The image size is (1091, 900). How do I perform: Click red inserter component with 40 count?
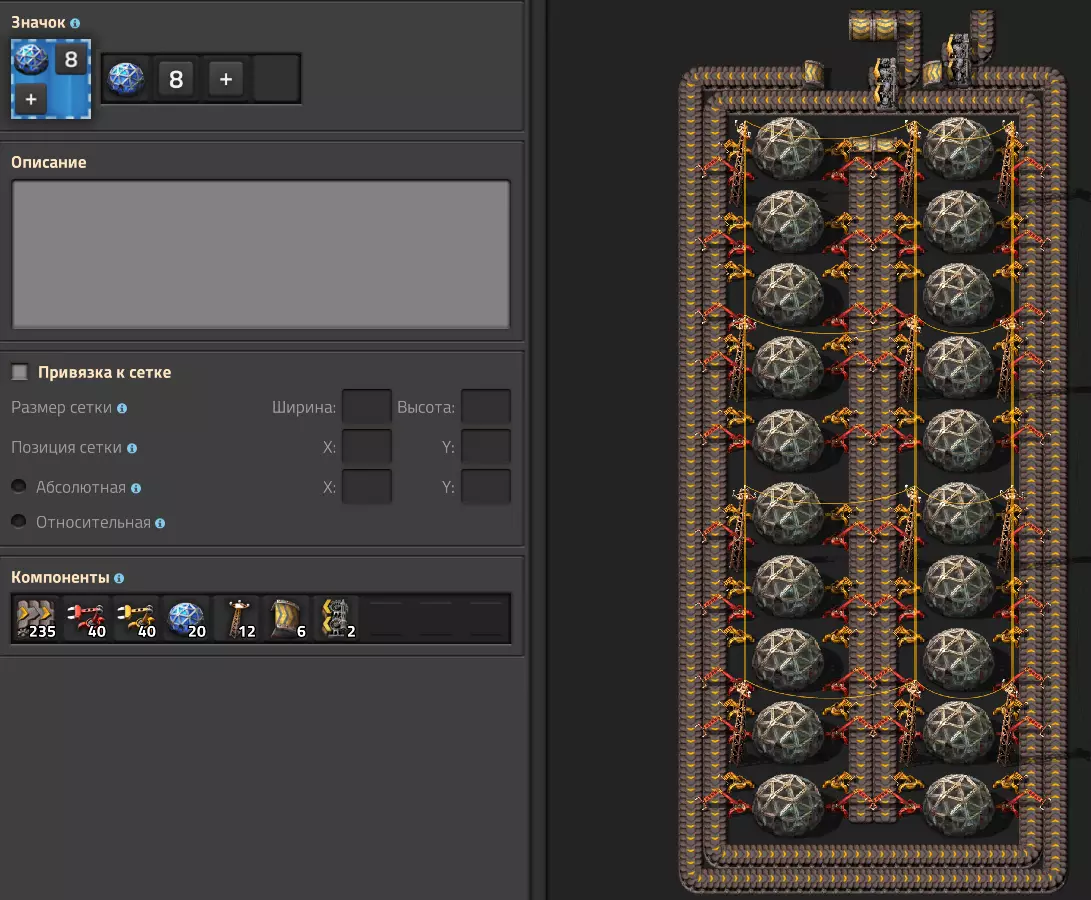pyautogui.click(x=86, y=618)
